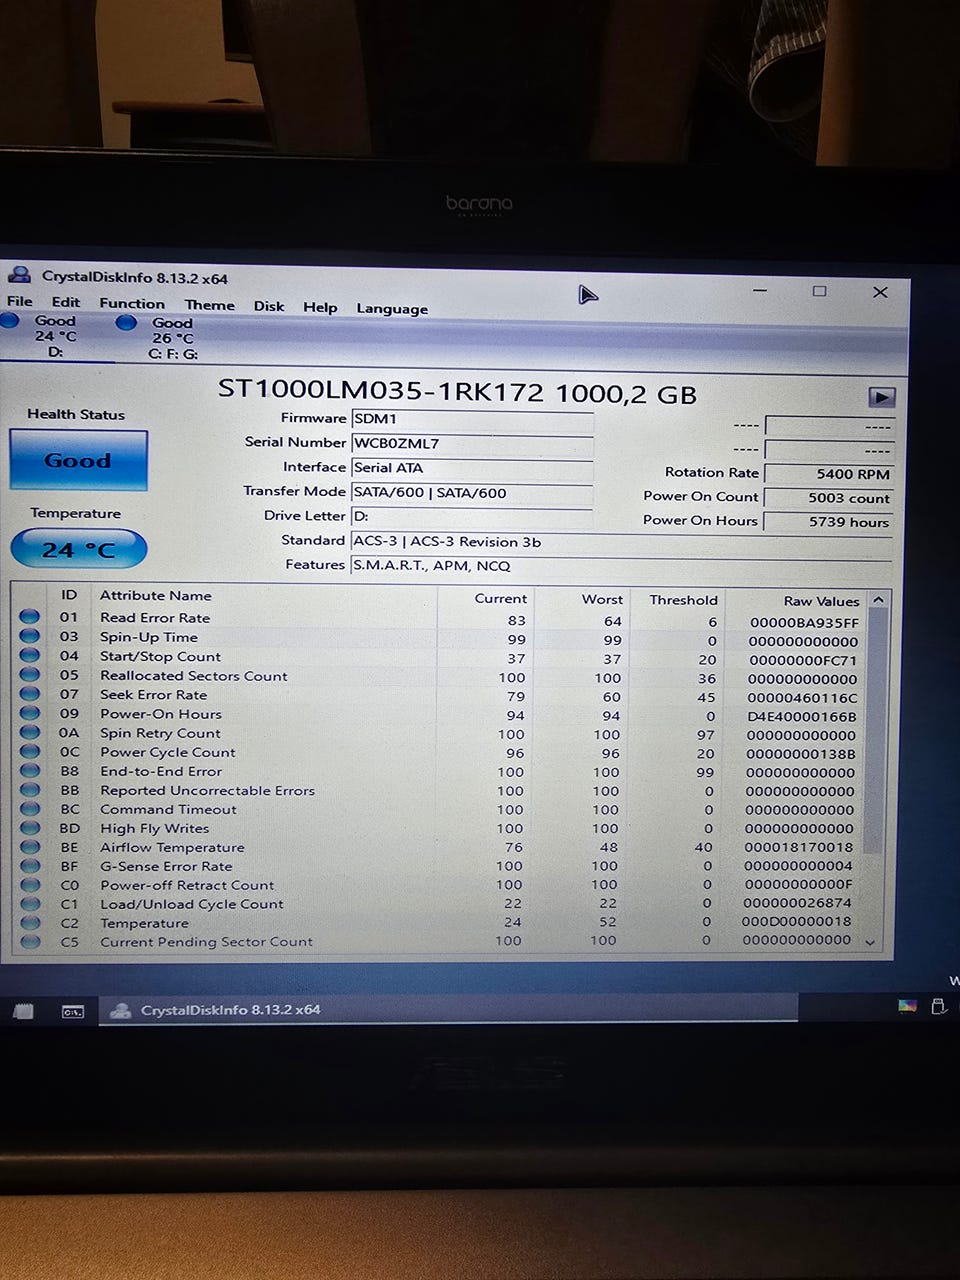Click the status circle for Read Error Rate

pos(30,617)
